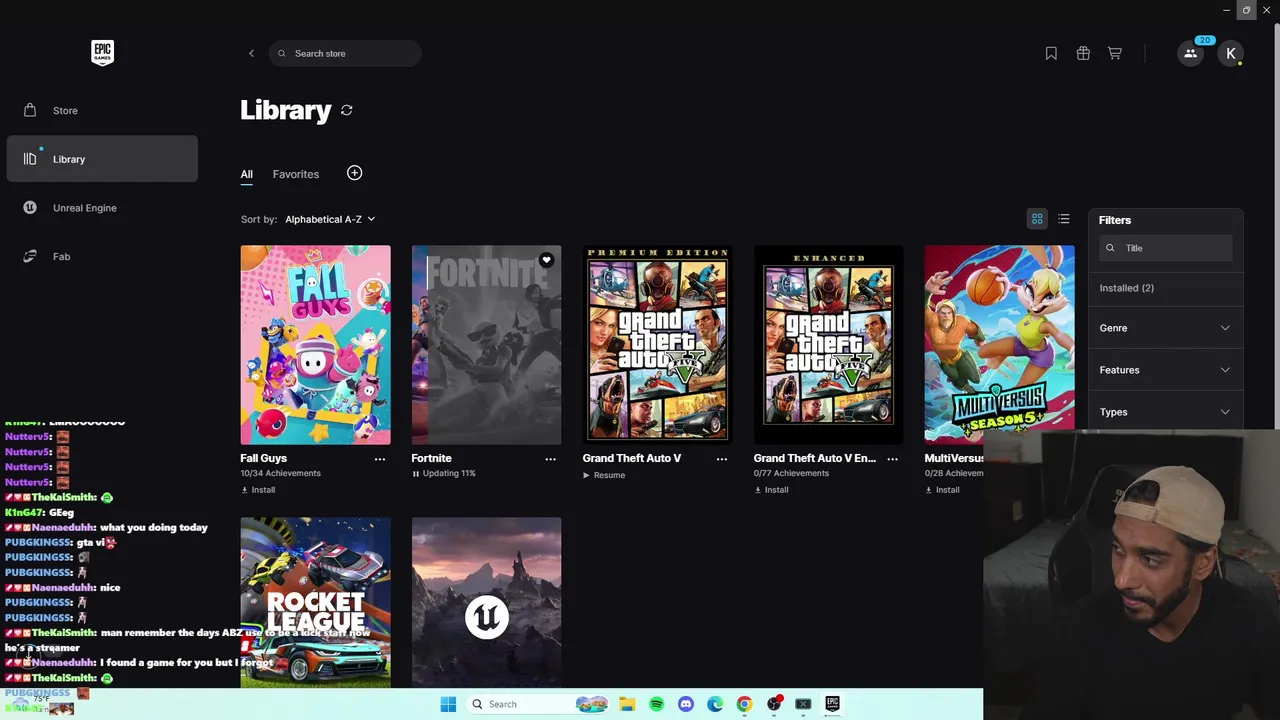This screenshot has width=1280, height=720.
Task: Select Library in the sidebar
Action: click(102, 159)
